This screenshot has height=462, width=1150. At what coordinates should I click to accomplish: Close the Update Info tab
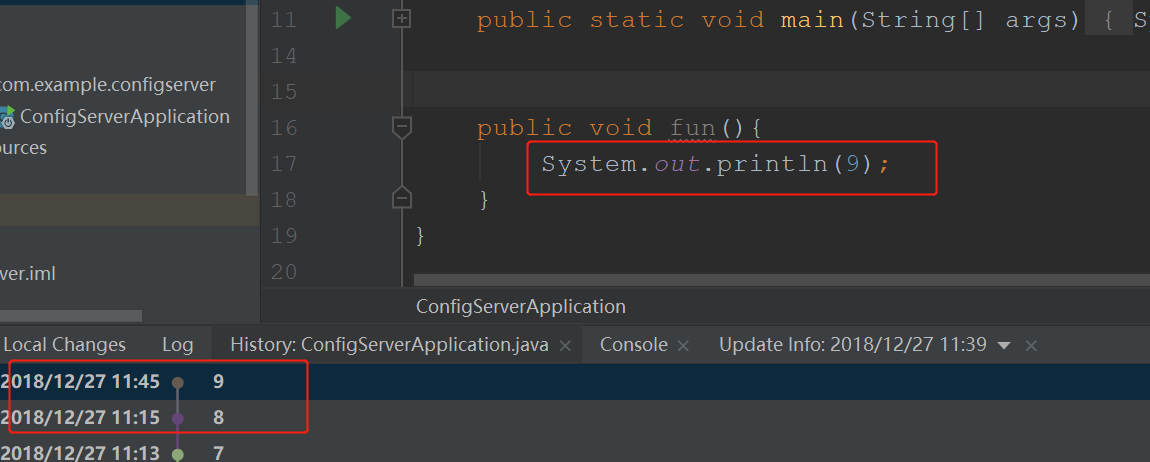[x=1031, y=345]
